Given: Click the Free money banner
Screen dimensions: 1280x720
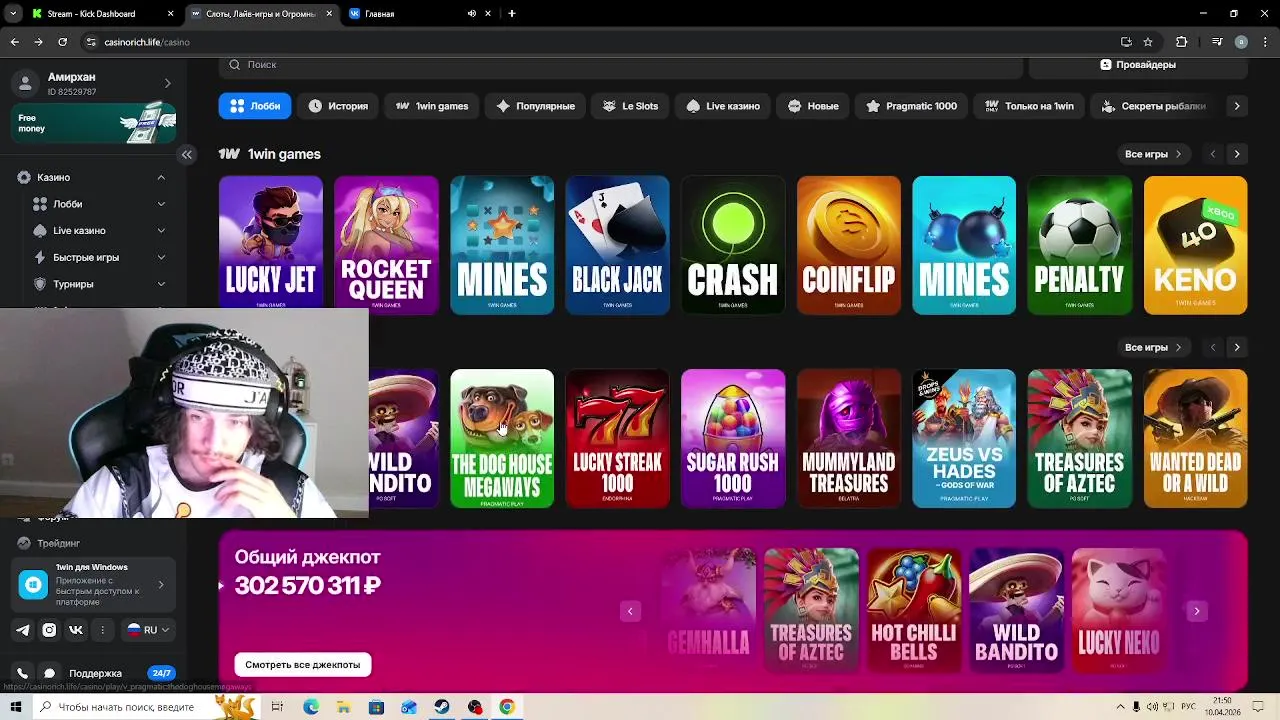Looking at the screenshot, I should coord(94,123).
